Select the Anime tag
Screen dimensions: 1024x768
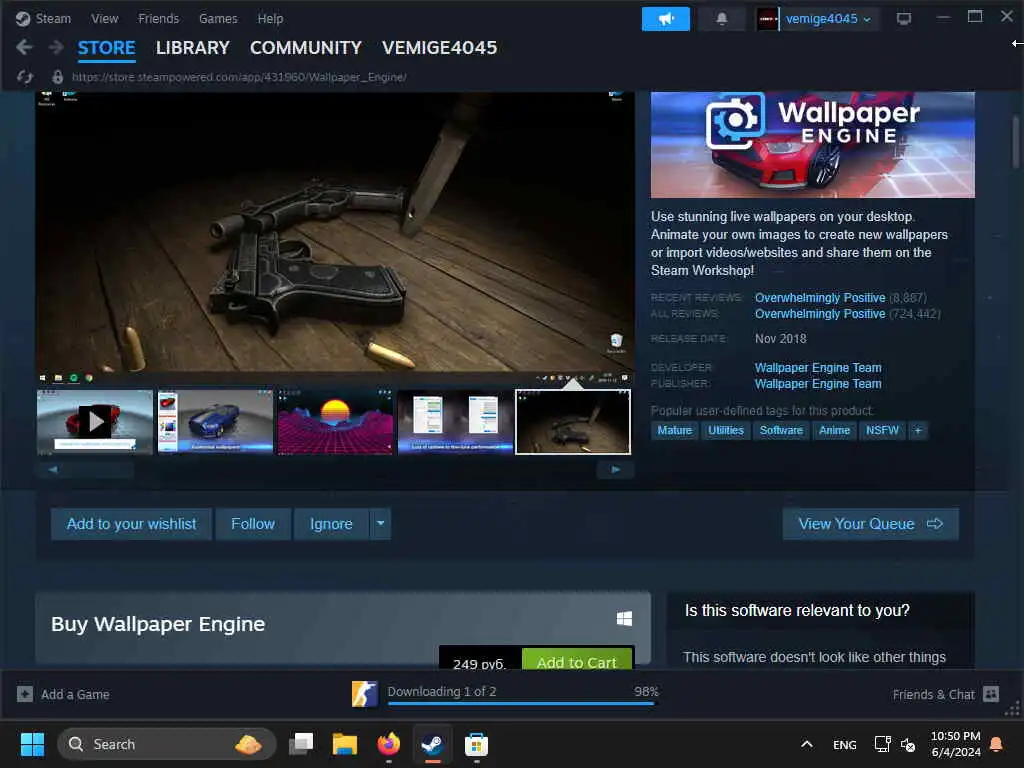[x=834, y=430]
